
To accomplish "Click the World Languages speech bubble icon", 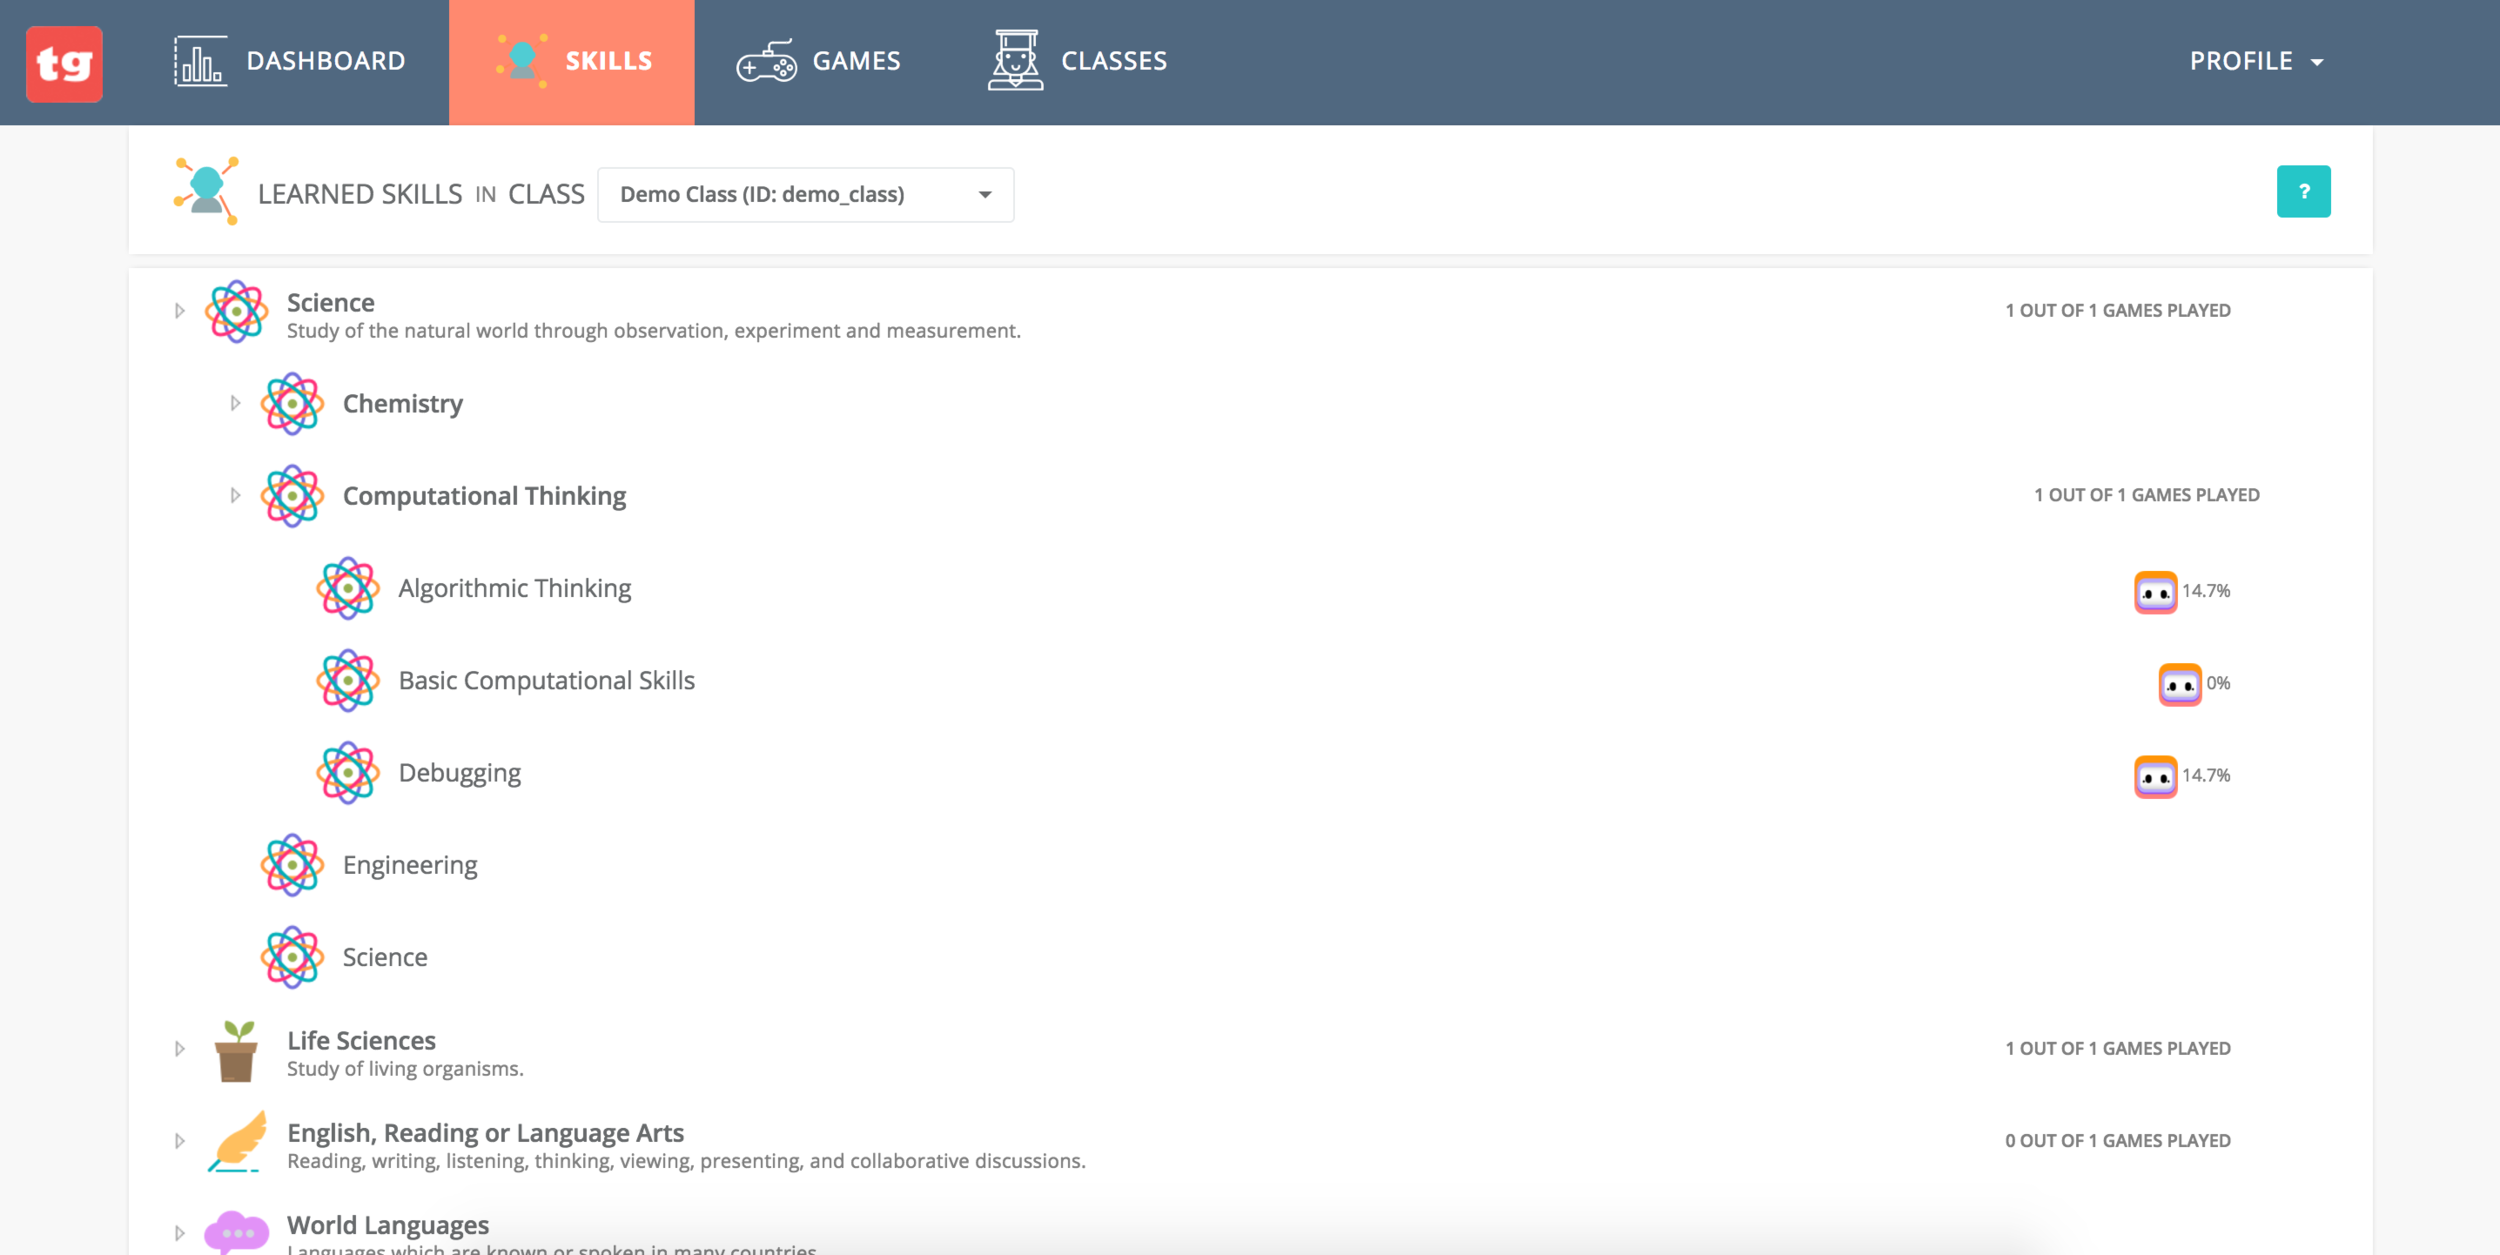I will [236, 1232].
